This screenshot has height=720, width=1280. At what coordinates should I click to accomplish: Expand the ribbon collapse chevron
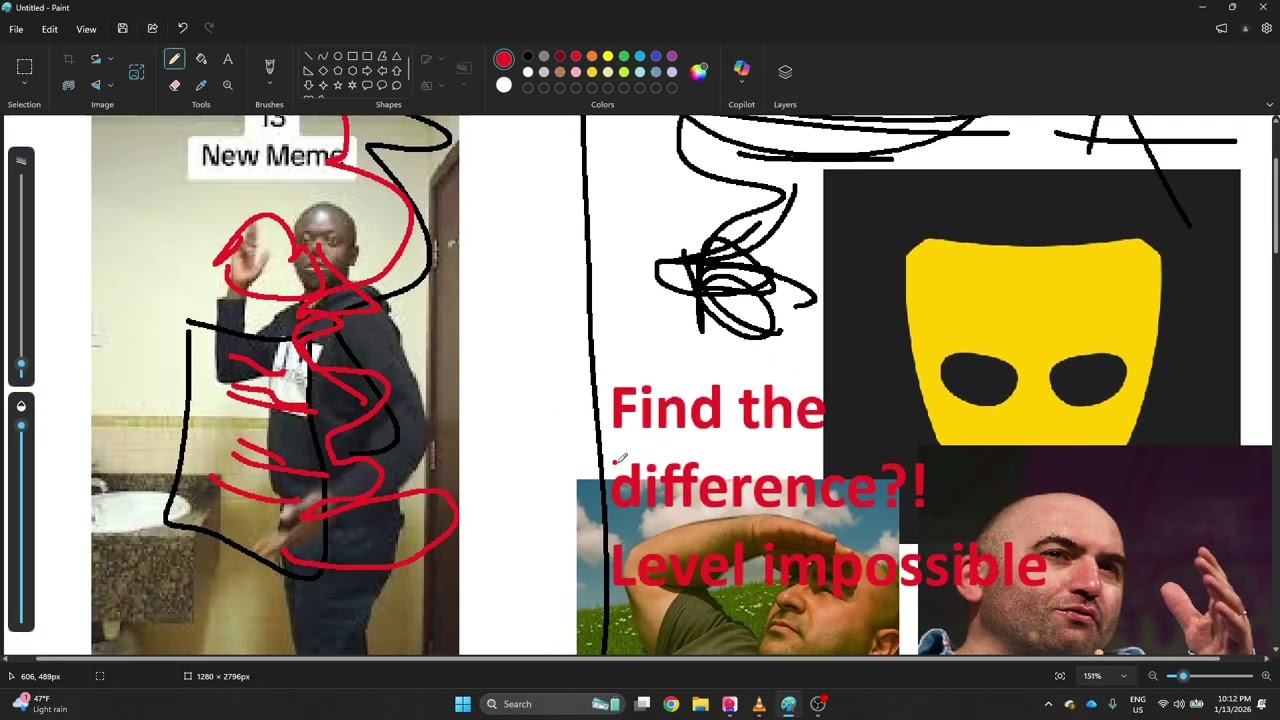pos(1270,104)
